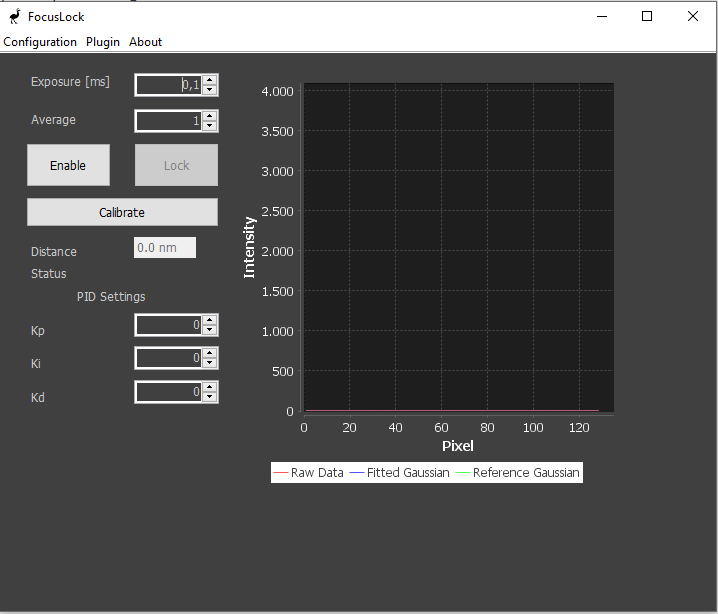Click the Reference Gaussian legend entry
718x614 pixels.
[518, 473]
